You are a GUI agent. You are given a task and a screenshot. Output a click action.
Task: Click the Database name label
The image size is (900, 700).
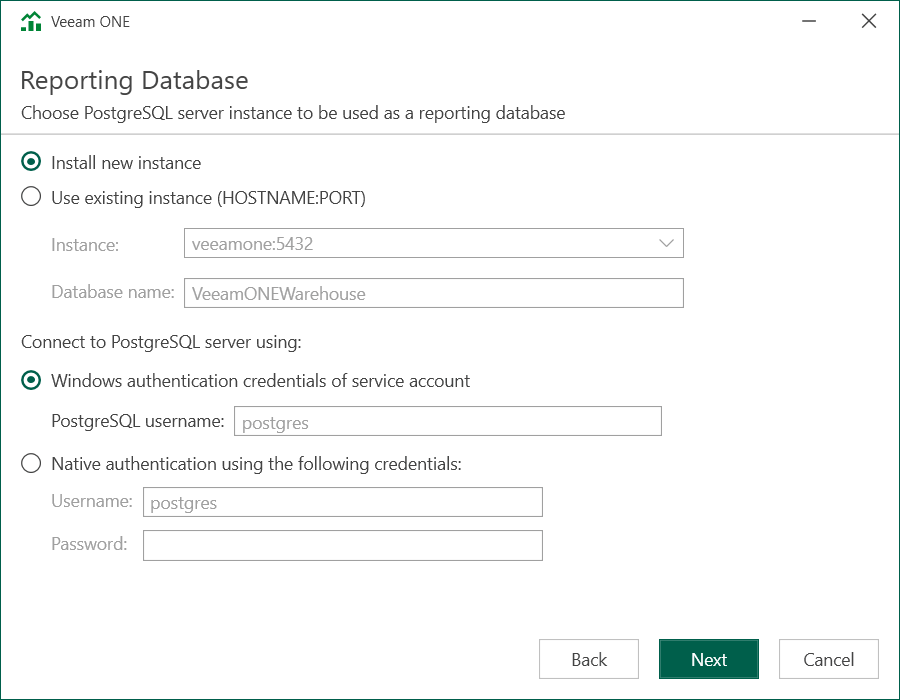coord(113,293)
